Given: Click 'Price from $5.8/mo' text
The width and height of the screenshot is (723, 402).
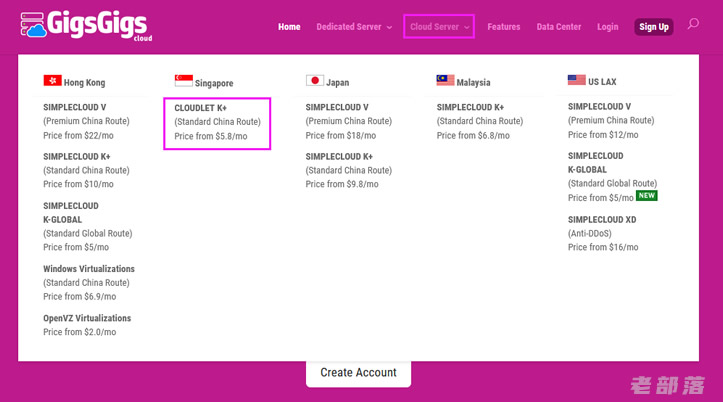Looking at the screenshot, I should click(211, 136).
